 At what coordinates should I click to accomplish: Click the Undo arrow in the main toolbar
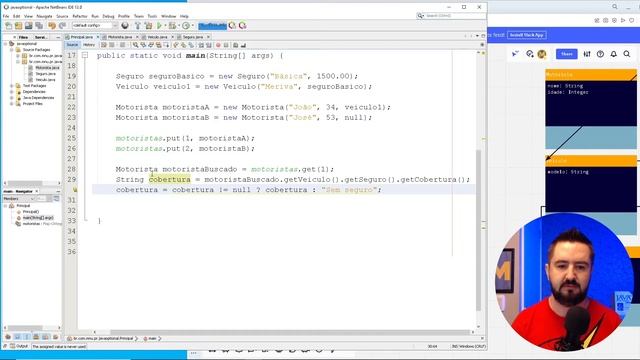[x=52, y=26]
